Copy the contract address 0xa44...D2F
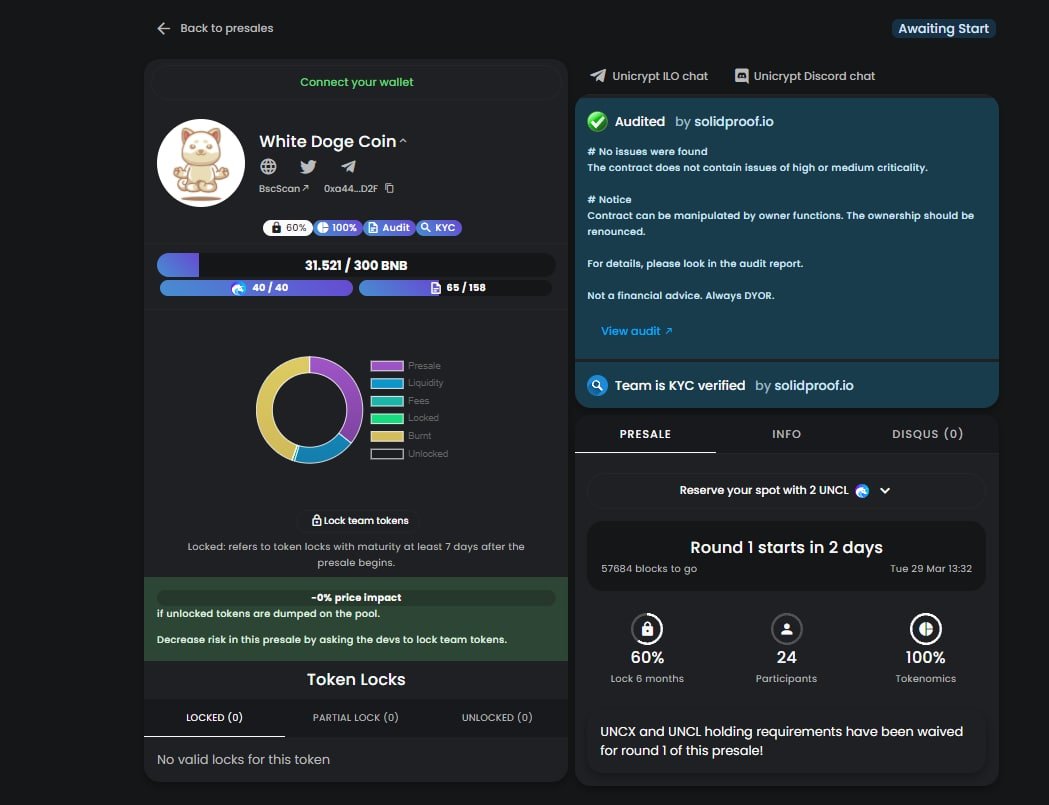This screenshot has width=1049, height=805. point(389,188)
